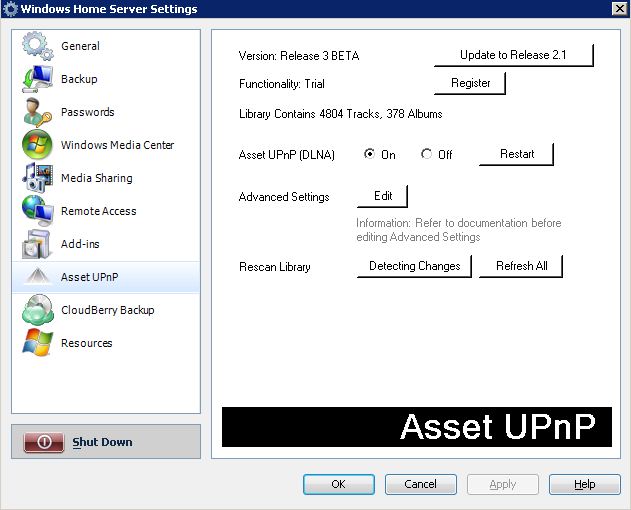Click the red Shut Down power icon

(44, 442)
